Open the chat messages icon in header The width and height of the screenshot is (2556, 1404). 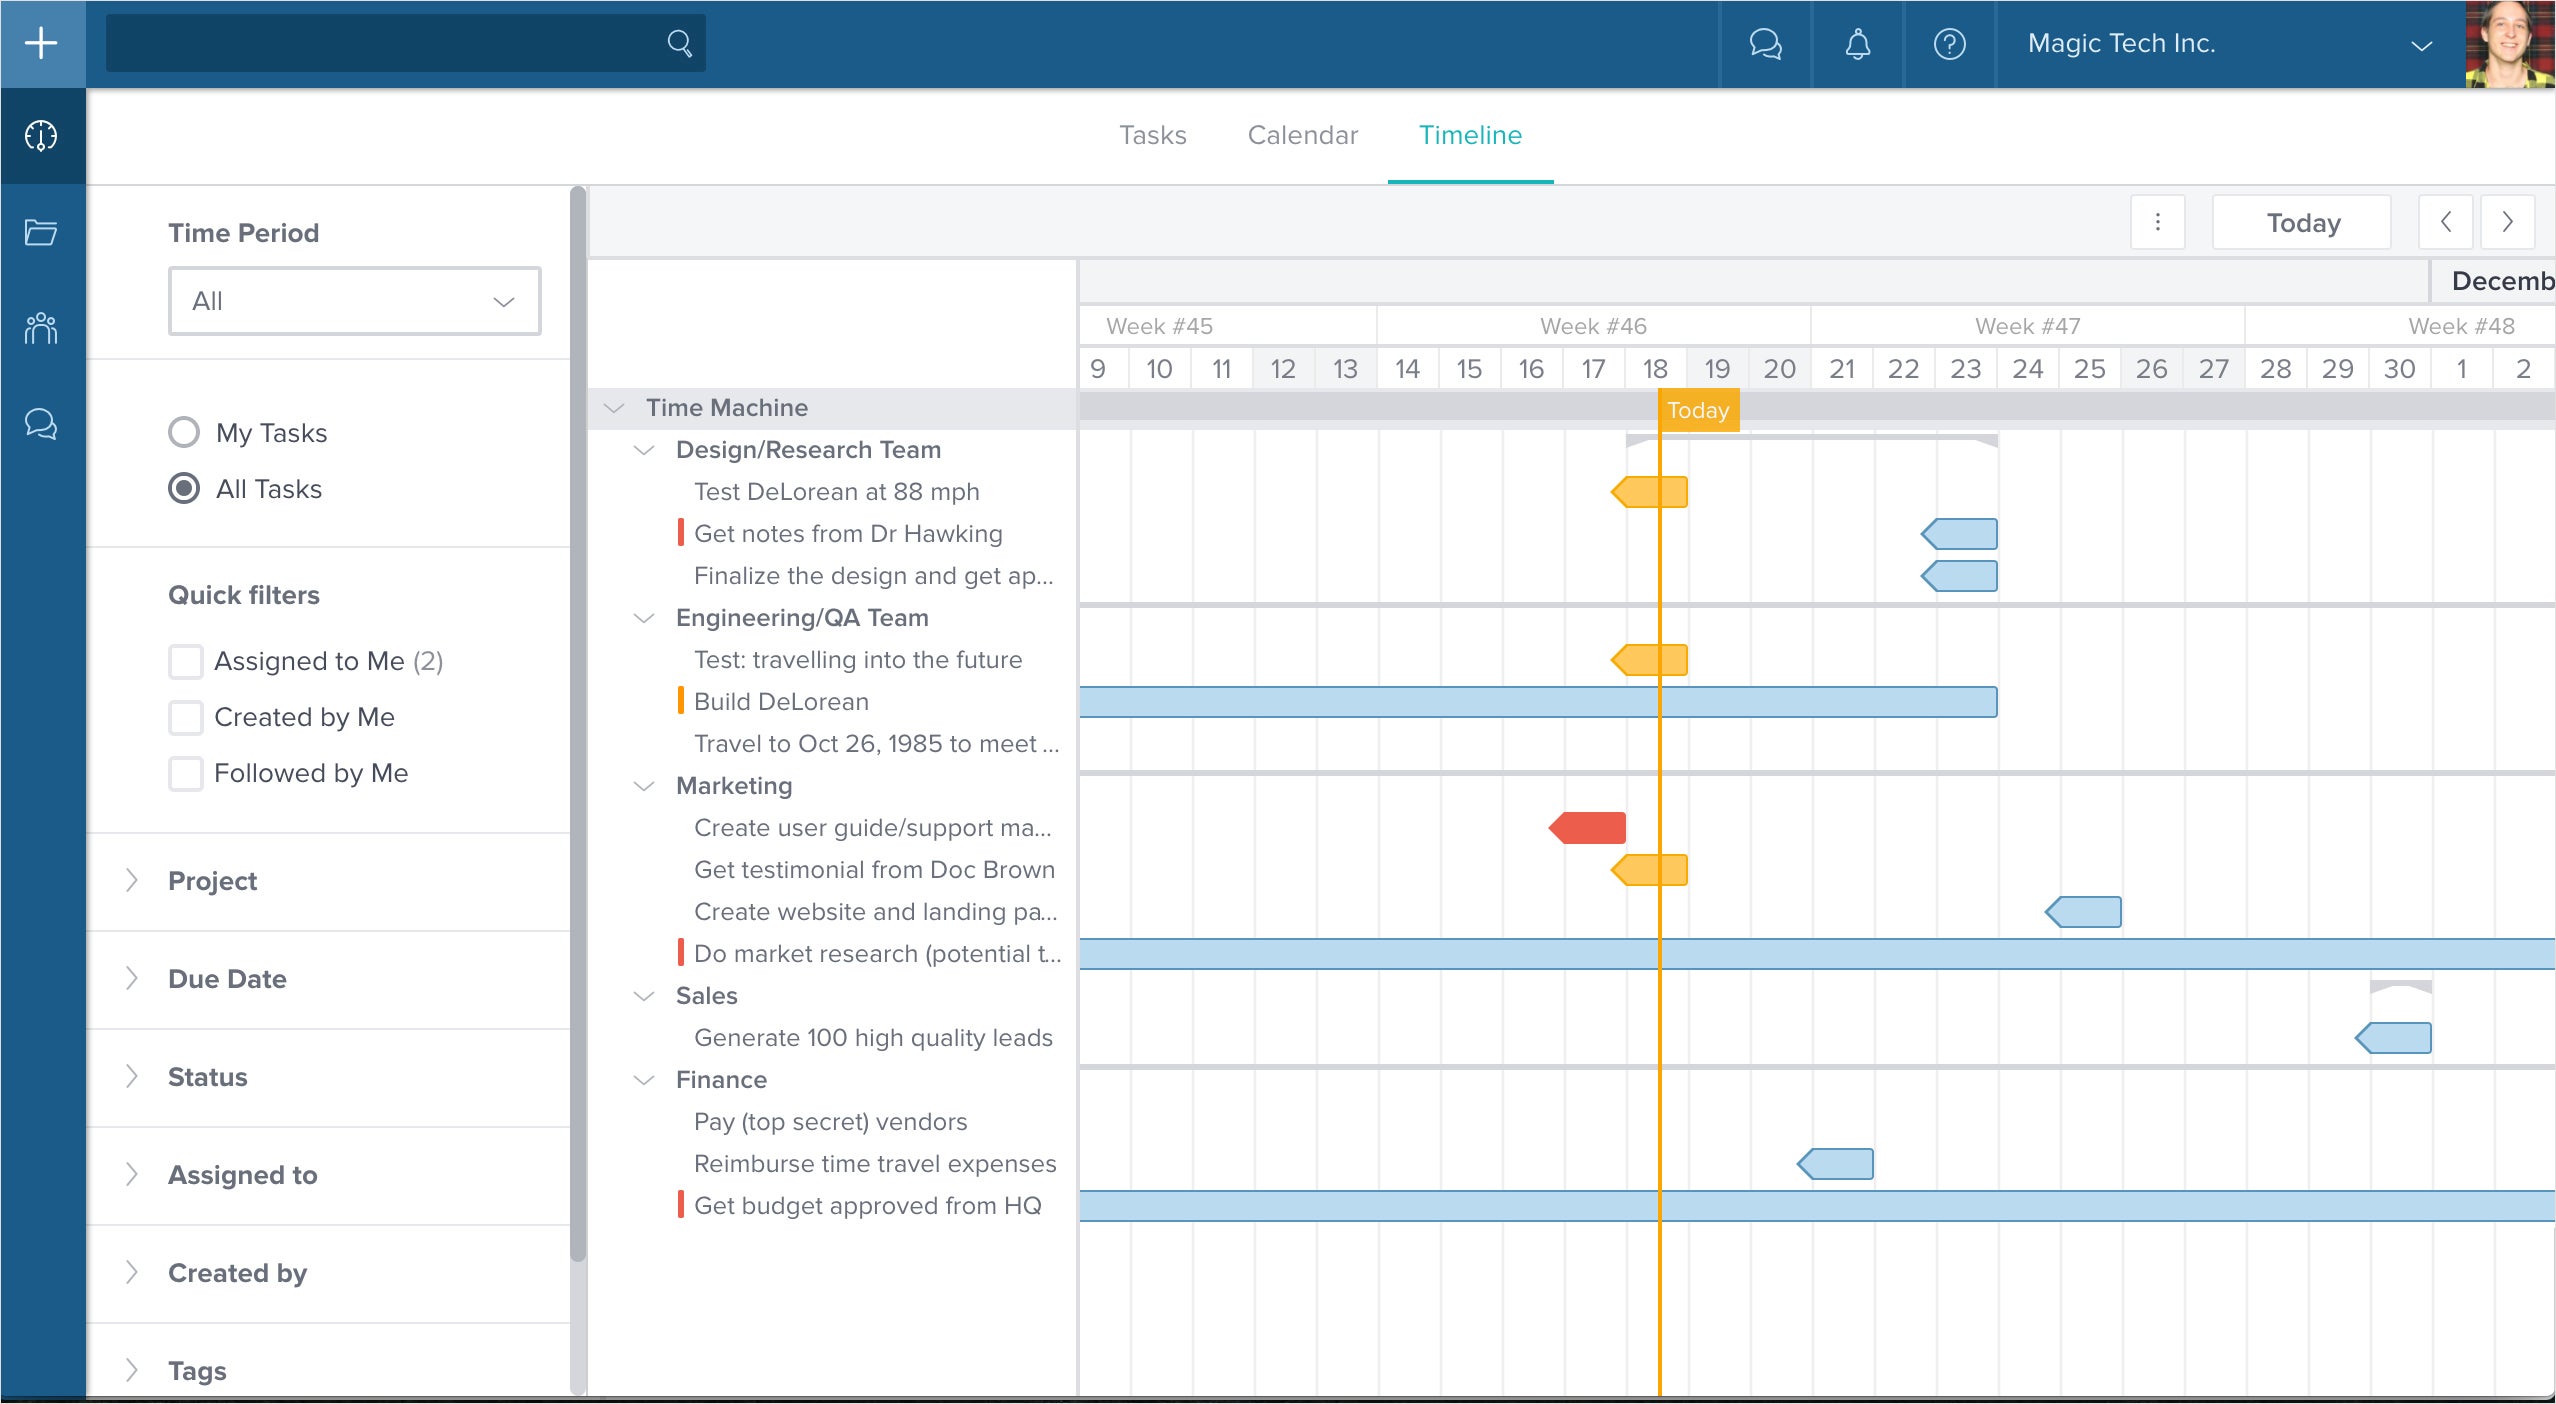tap(1765, 44)
